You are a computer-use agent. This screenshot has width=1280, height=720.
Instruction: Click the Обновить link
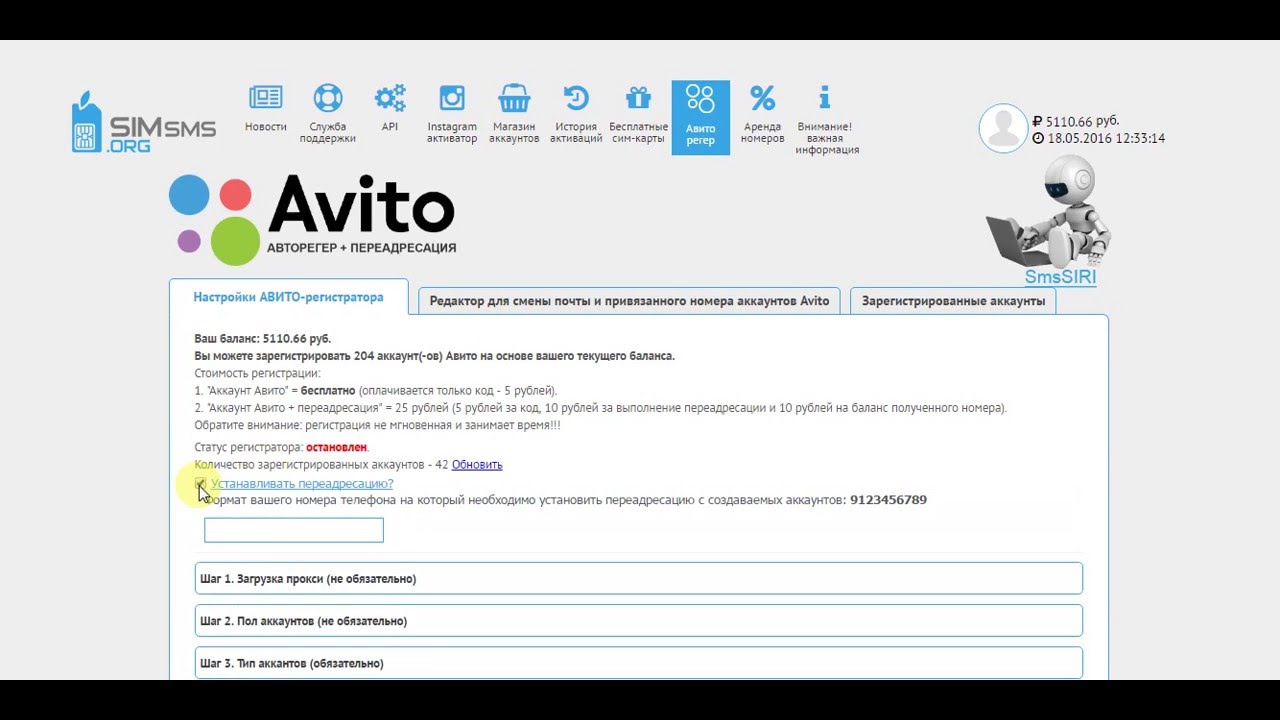pos(477,465)
